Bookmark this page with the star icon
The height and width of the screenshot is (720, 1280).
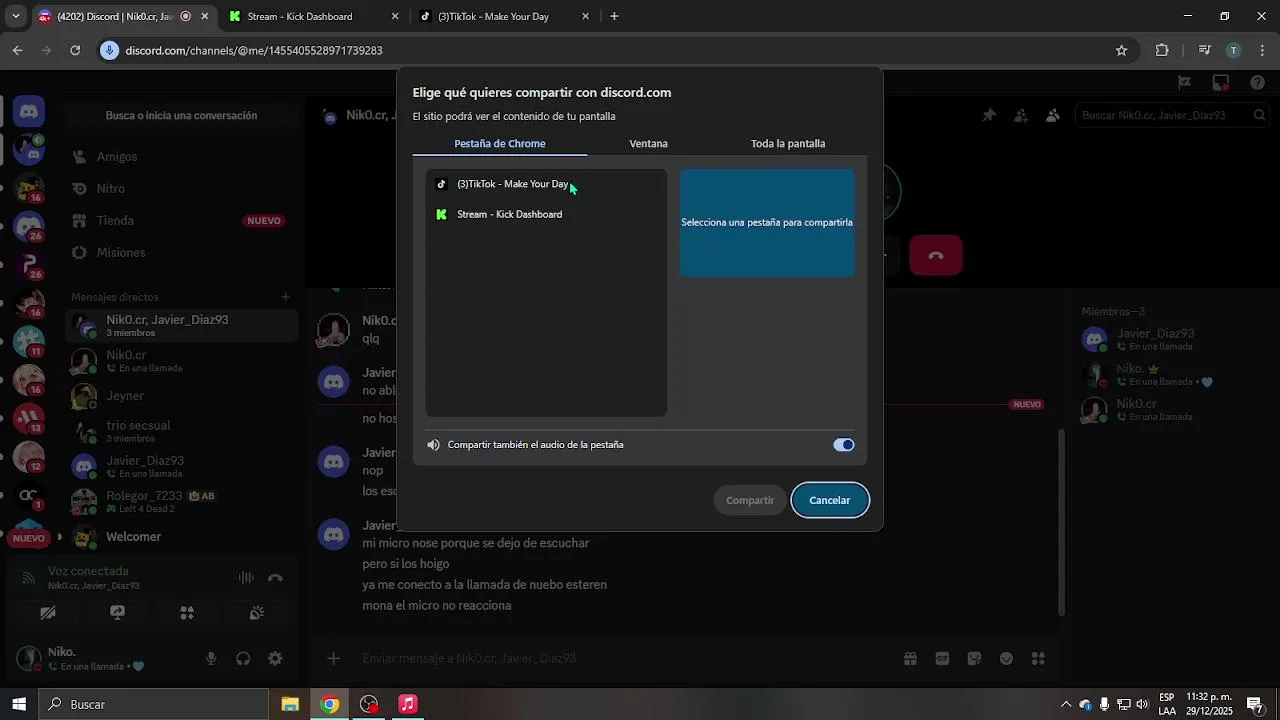click(x=1121, y=50)
